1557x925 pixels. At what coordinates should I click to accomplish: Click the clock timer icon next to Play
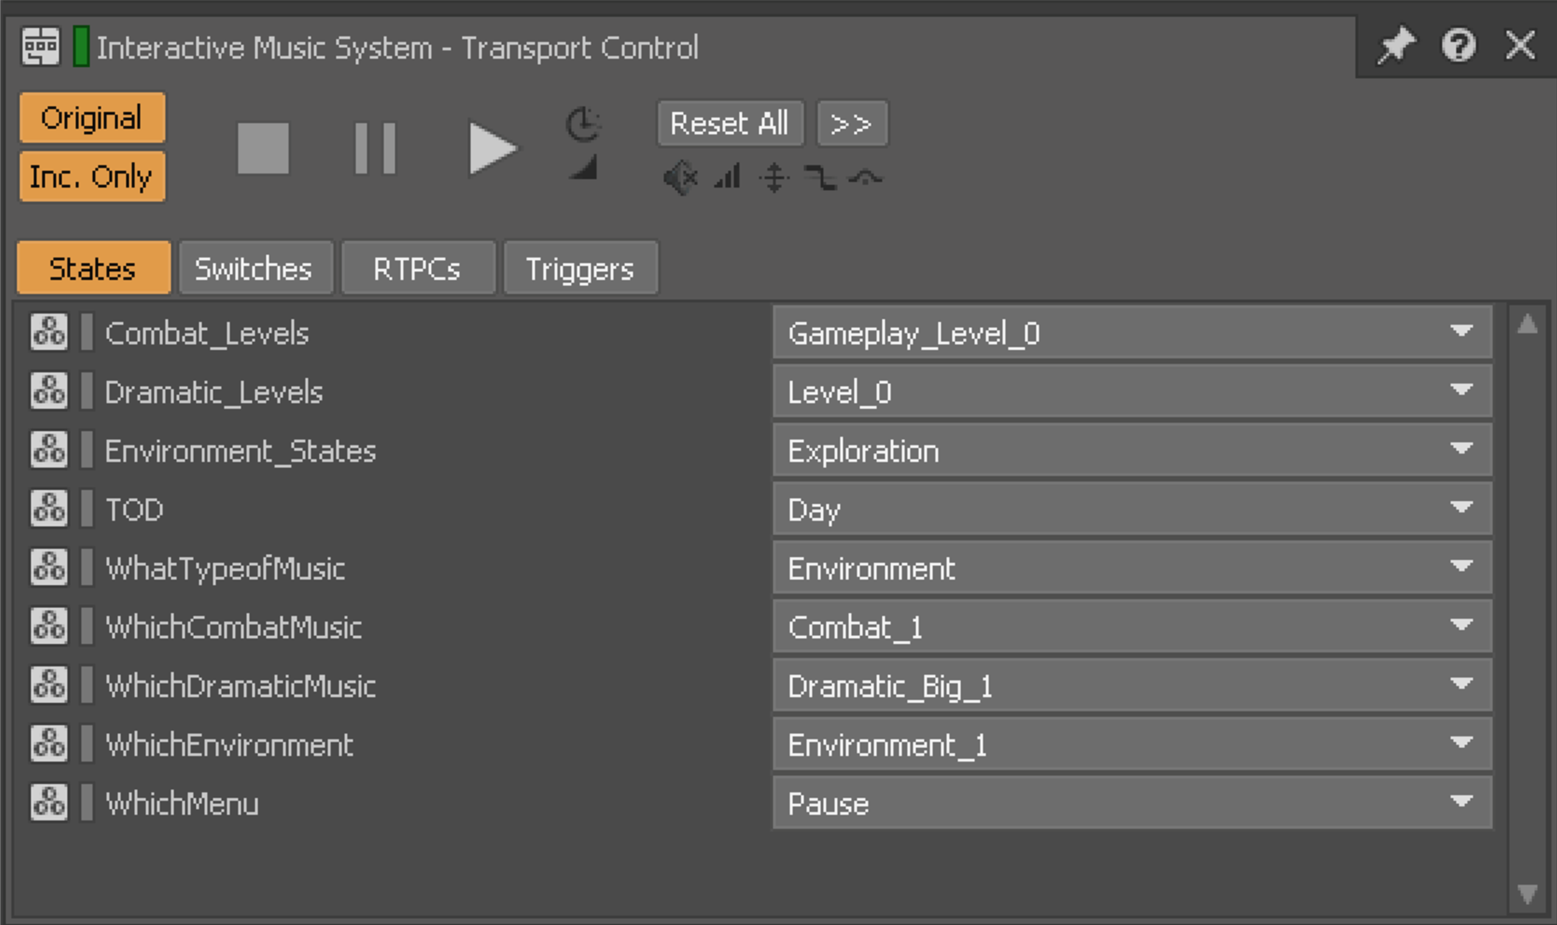coord(583,125)
